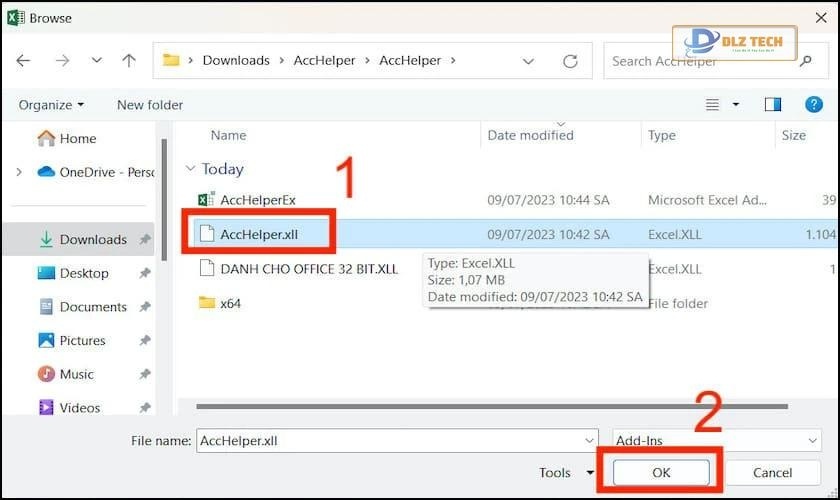Select DANH CHO OFFICE 32 BIT.XLL file
This screenshot has width=840, height=500.
pos(309,269)
